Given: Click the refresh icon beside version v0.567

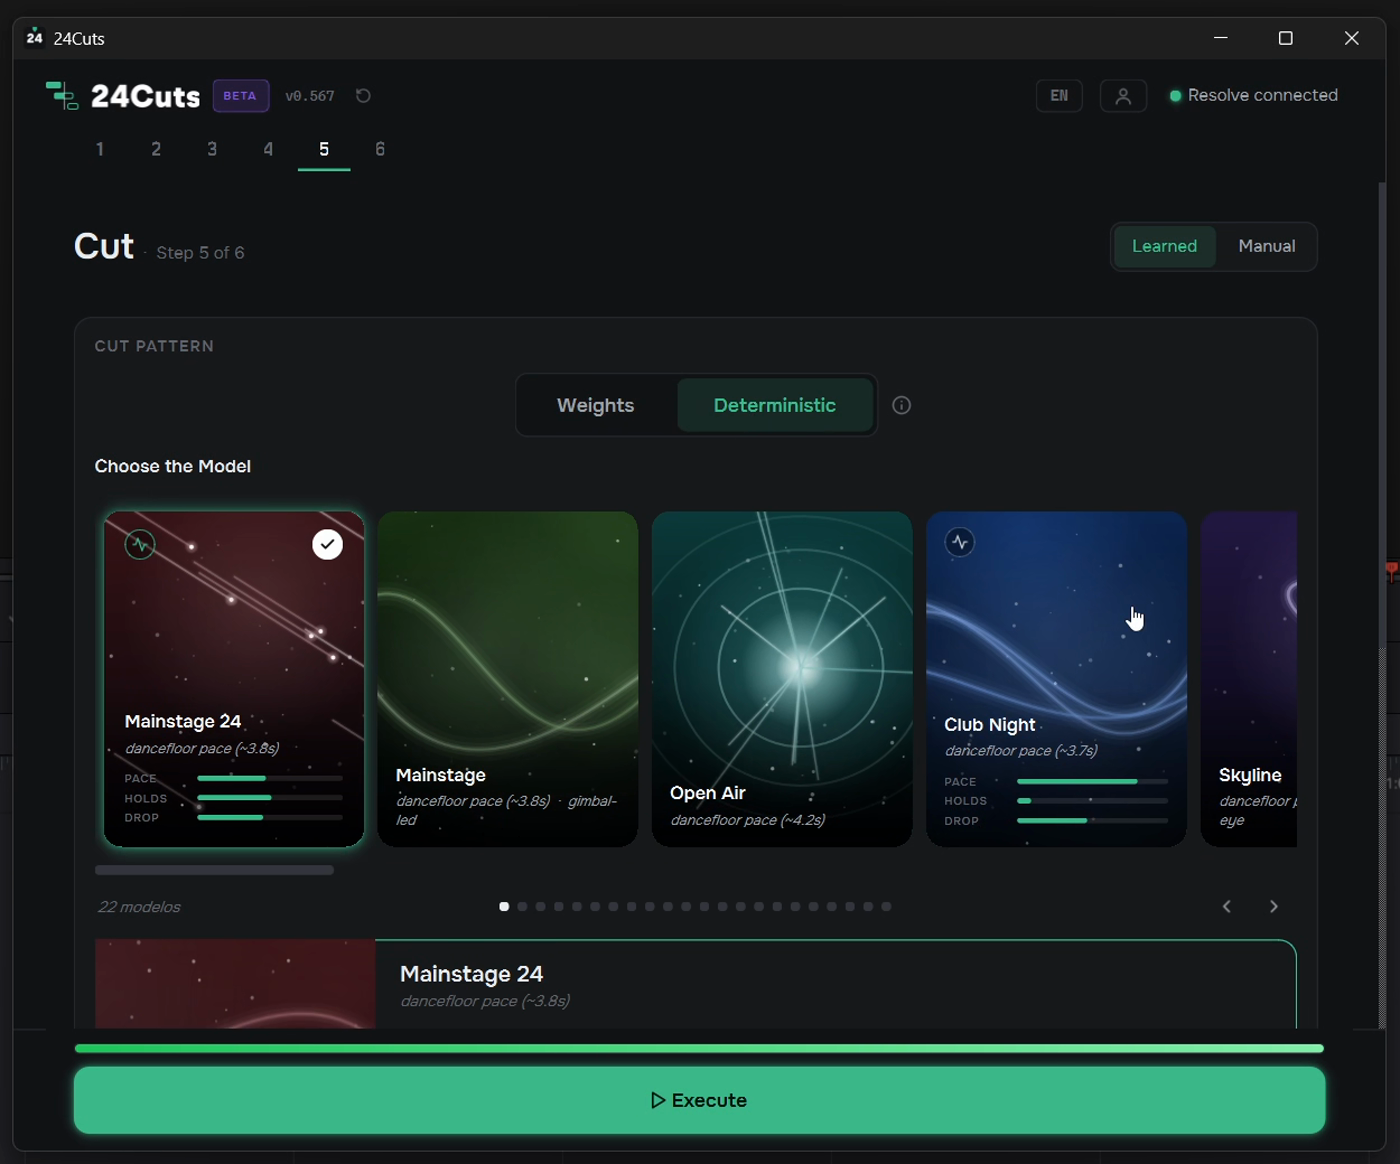Looking at the screenshot, I should [x=363, y=96].
